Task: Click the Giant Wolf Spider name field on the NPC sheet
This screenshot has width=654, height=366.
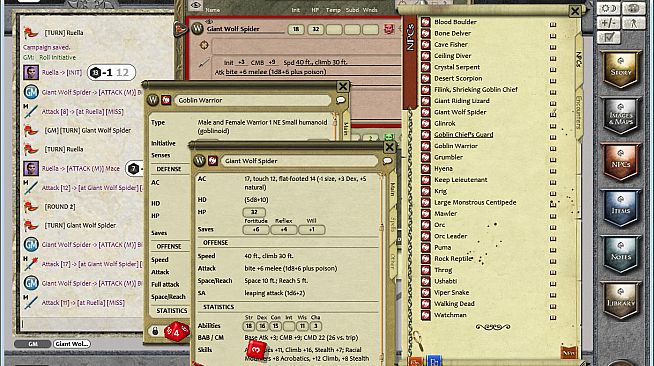Action: point(299,161)
